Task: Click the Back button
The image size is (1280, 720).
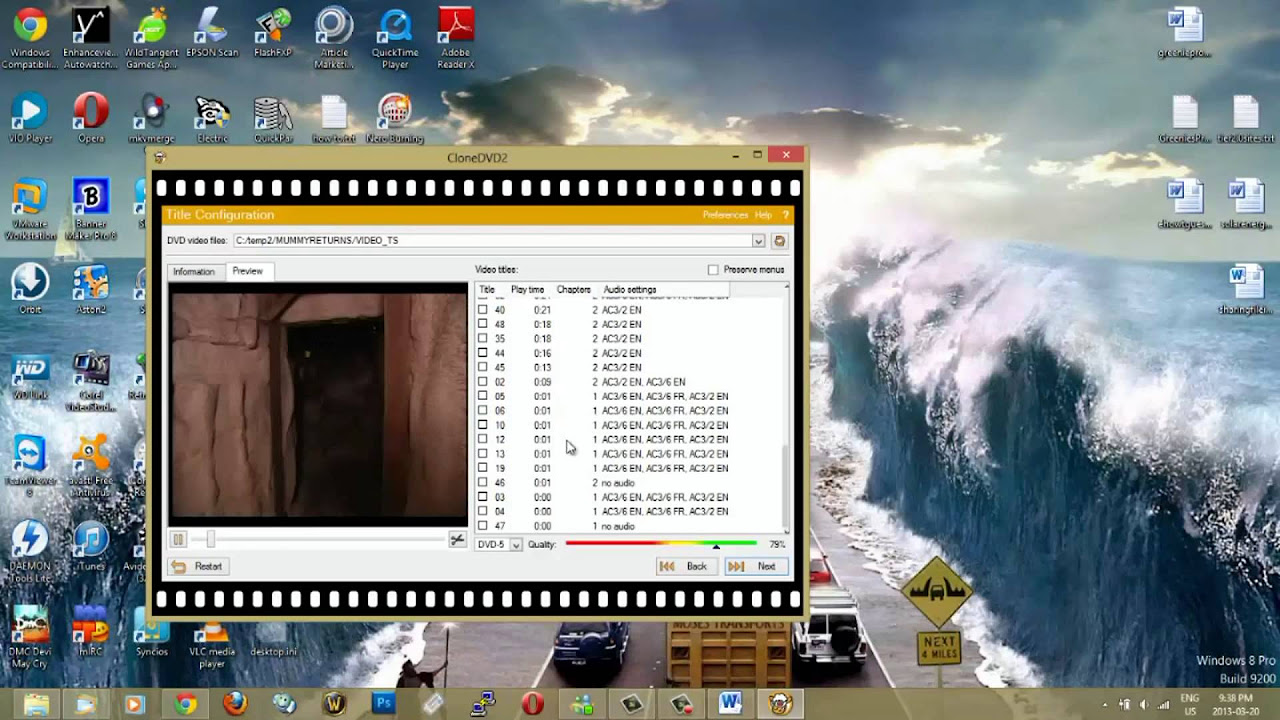Action: (685, 567)
